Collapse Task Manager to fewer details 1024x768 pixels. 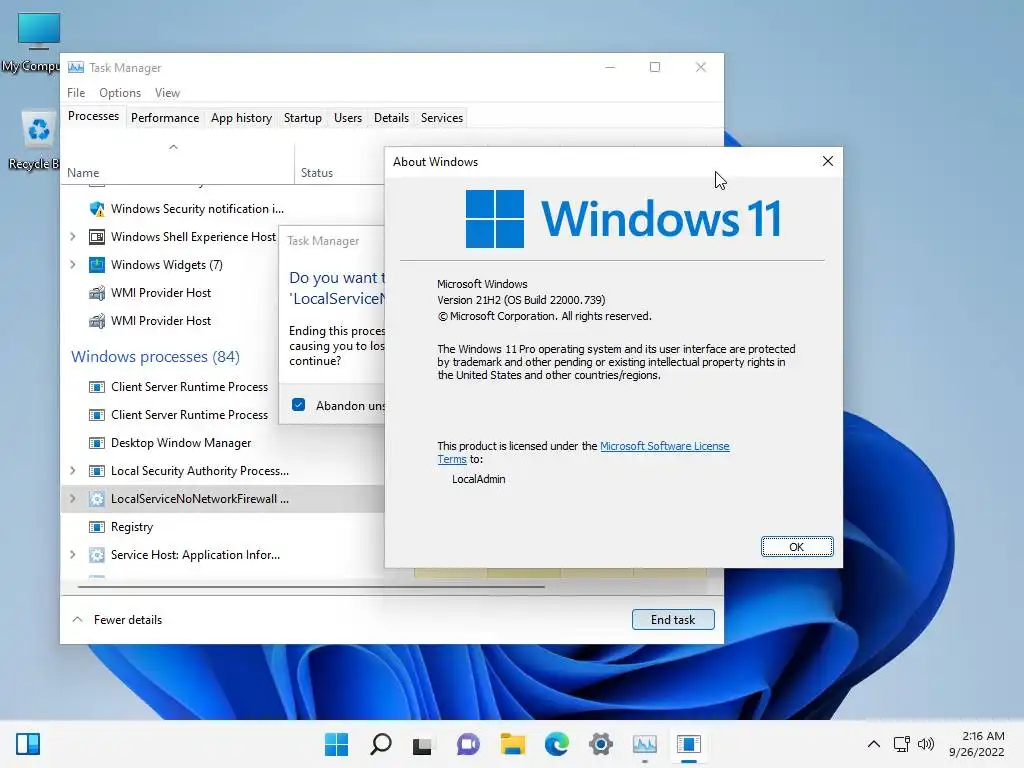[x=117, y=620]
